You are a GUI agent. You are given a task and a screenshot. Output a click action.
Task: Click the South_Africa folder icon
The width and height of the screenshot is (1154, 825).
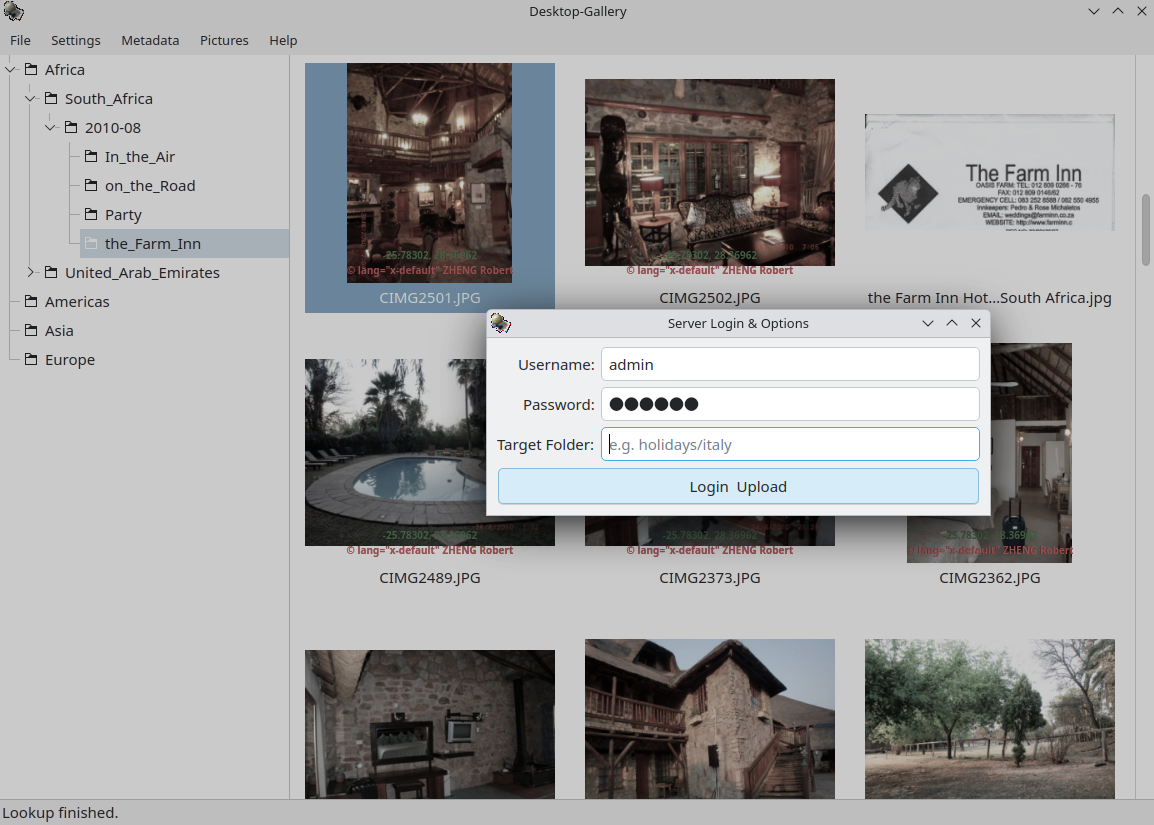[51, 99]
